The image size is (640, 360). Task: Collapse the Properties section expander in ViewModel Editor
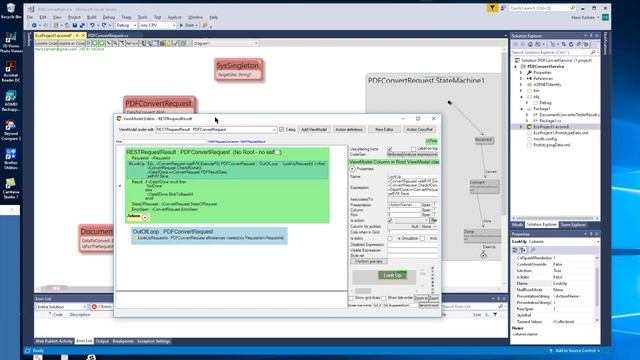click(352, 169)
